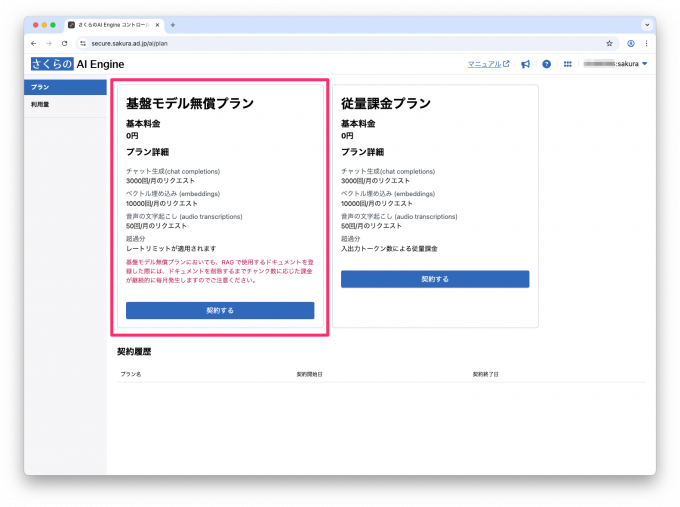This screenshot has height=507, width=680.
Task: Click the 契約履歴 heading
Action: tap(134, 352)
